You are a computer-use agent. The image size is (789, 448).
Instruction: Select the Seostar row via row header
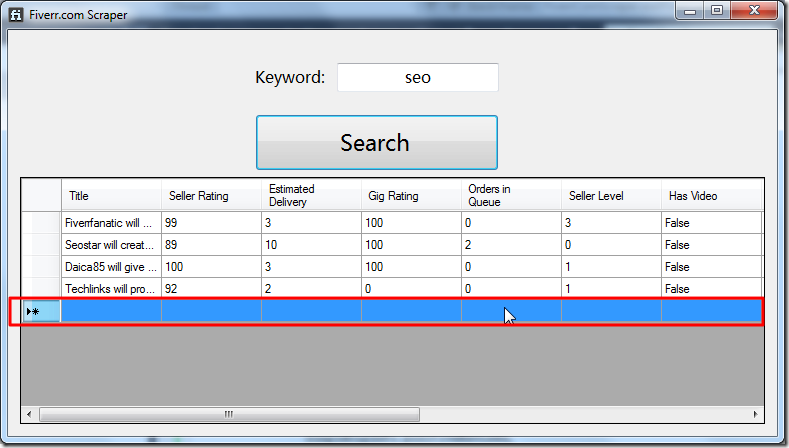41,245
